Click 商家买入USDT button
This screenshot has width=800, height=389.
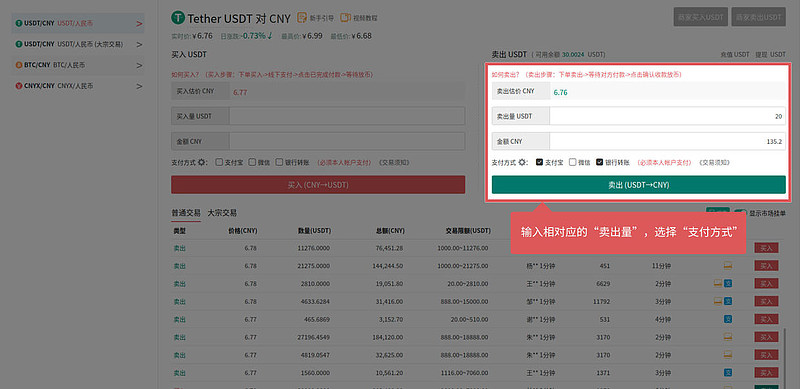pyautogui.click(x=701, y=17)
